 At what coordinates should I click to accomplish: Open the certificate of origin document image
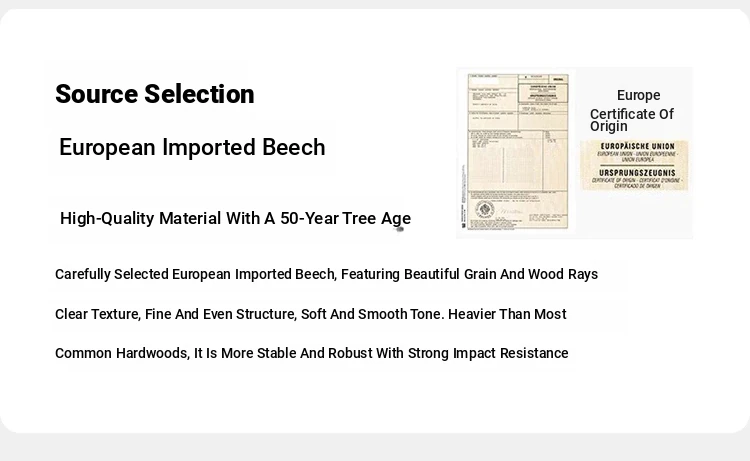(x=518, y=152)
